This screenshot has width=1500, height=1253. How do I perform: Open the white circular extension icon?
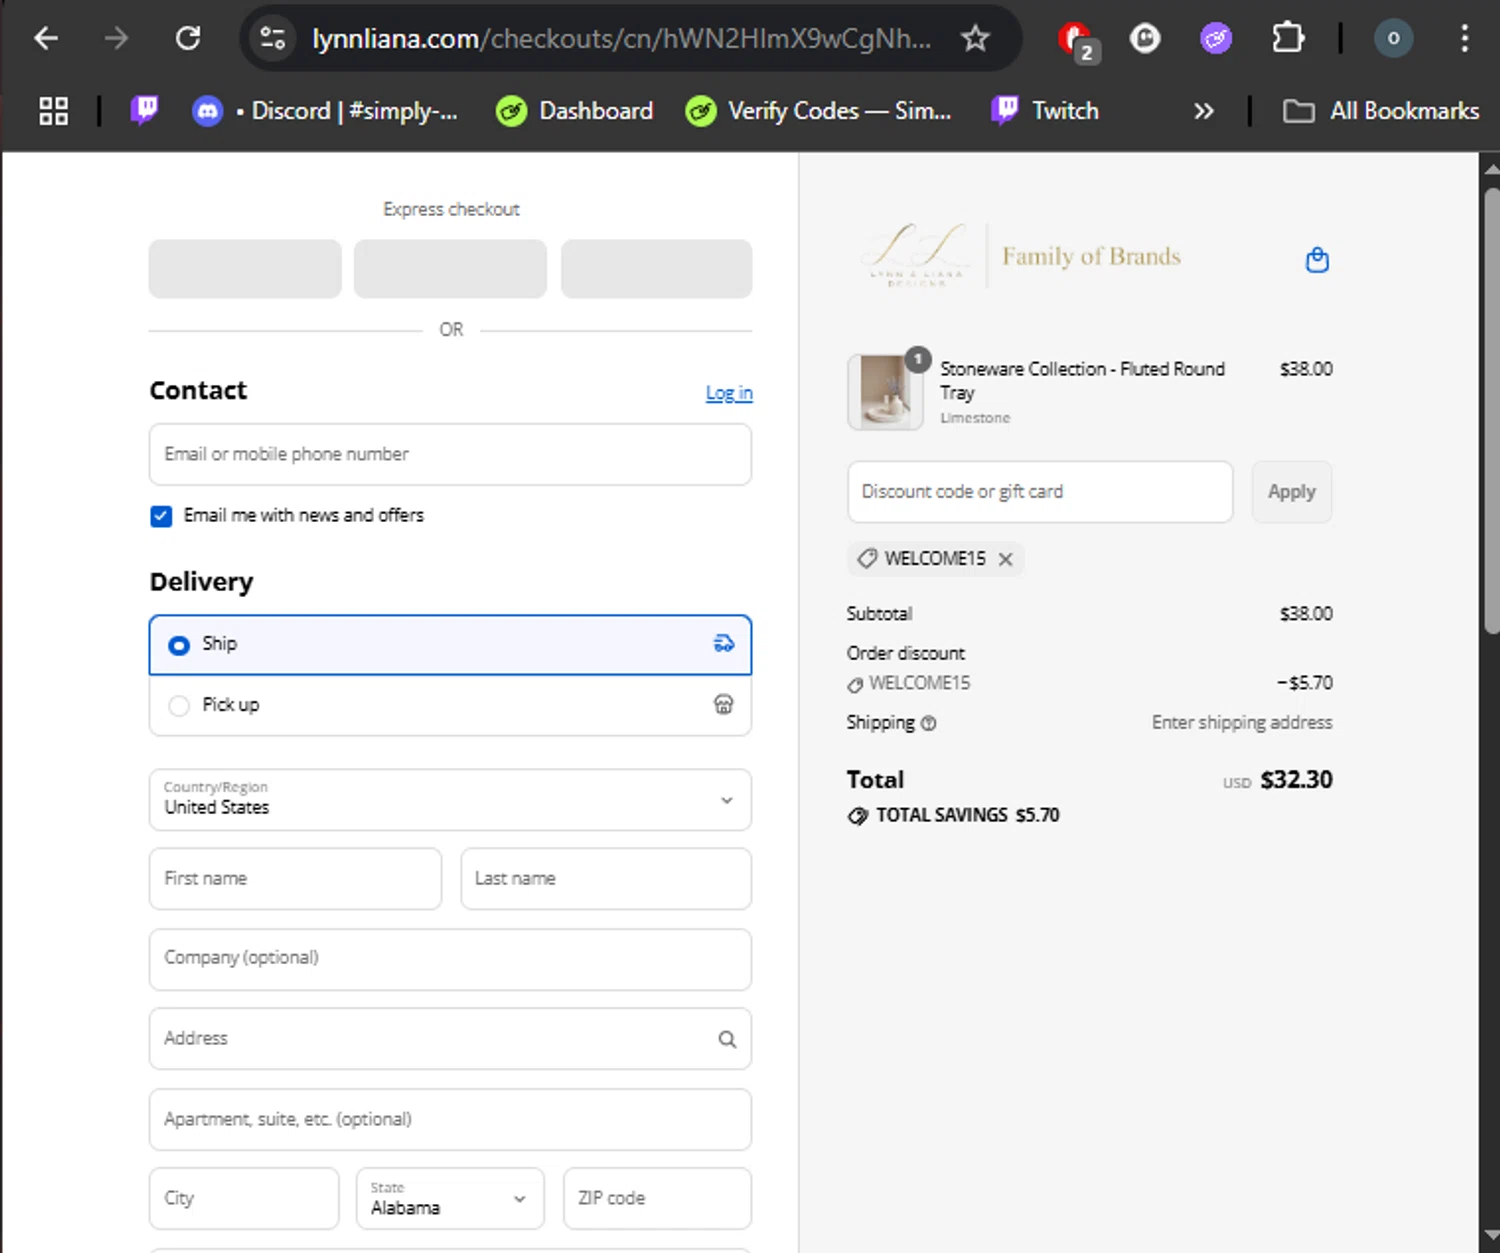(x=1145, y=39)
